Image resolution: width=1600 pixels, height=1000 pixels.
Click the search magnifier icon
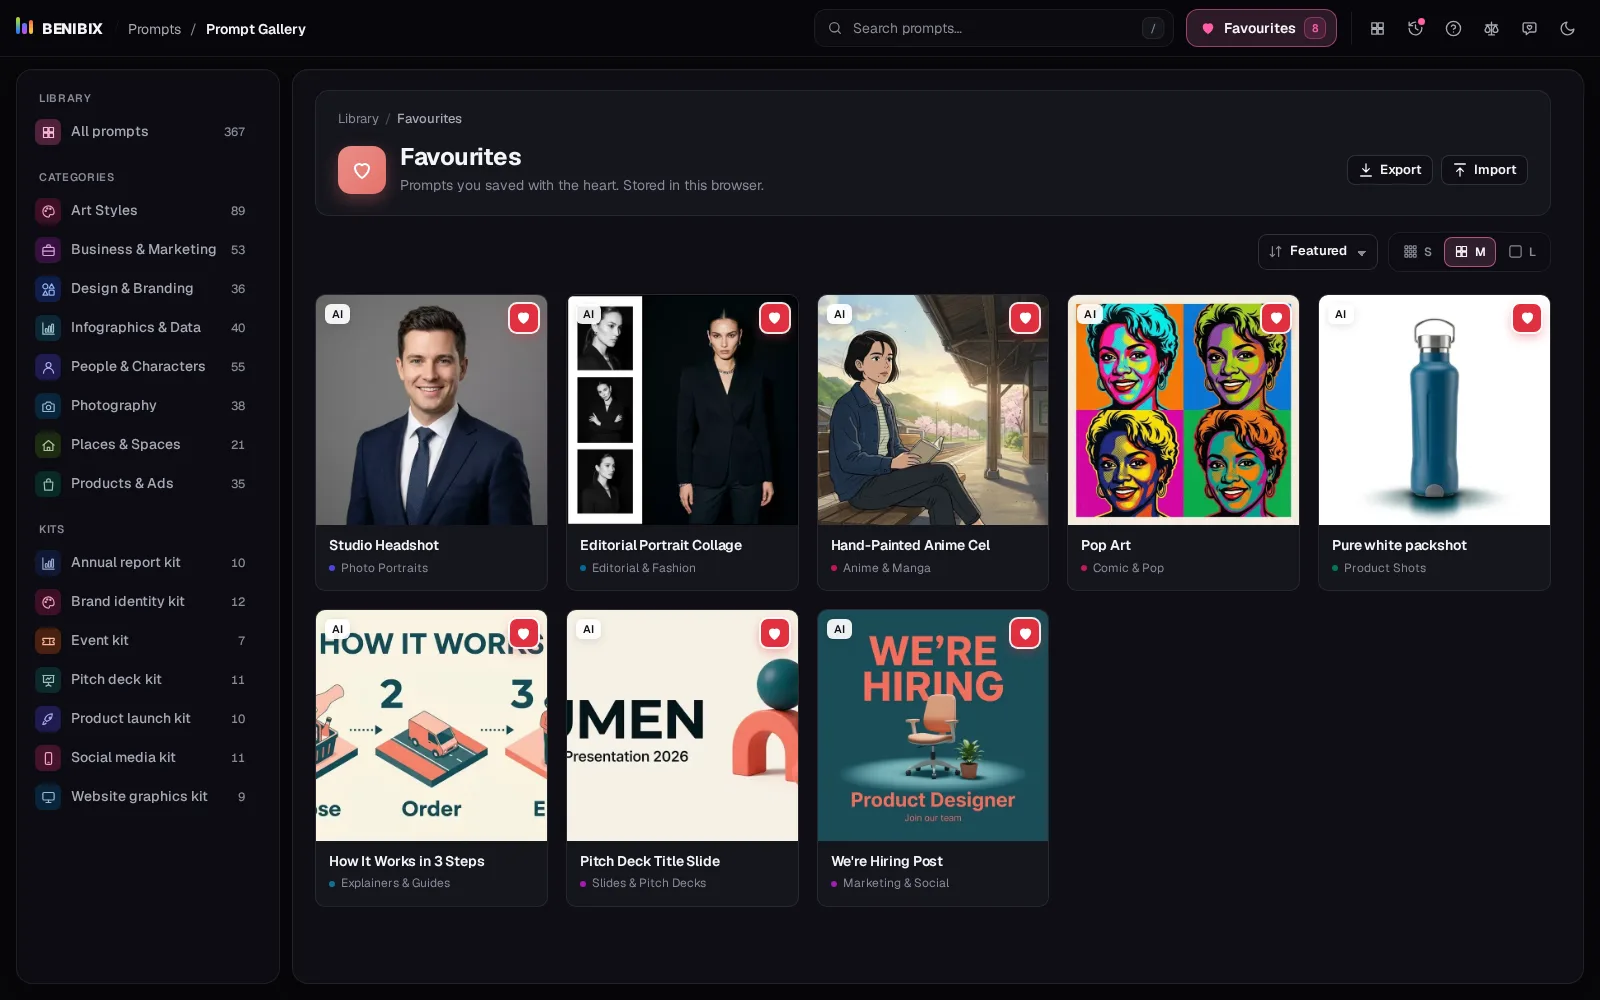[835, 28]
